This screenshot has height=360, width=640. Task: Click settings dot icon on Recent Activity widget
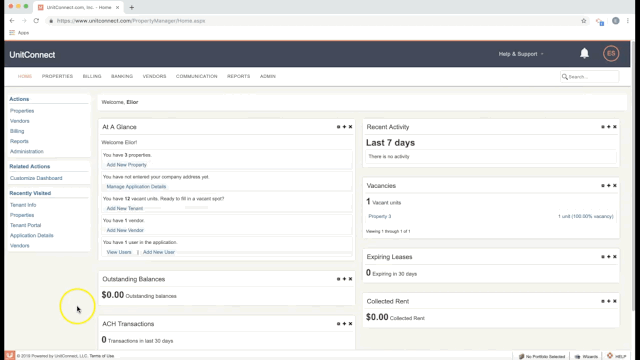(603, 127)
